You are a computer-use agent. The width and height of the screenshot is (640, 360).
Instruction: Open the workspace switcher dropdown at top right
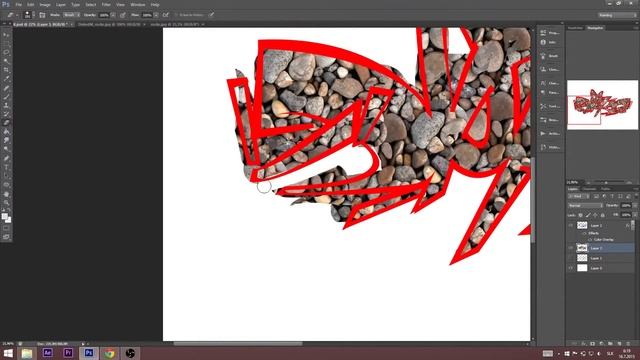(617, 15)
